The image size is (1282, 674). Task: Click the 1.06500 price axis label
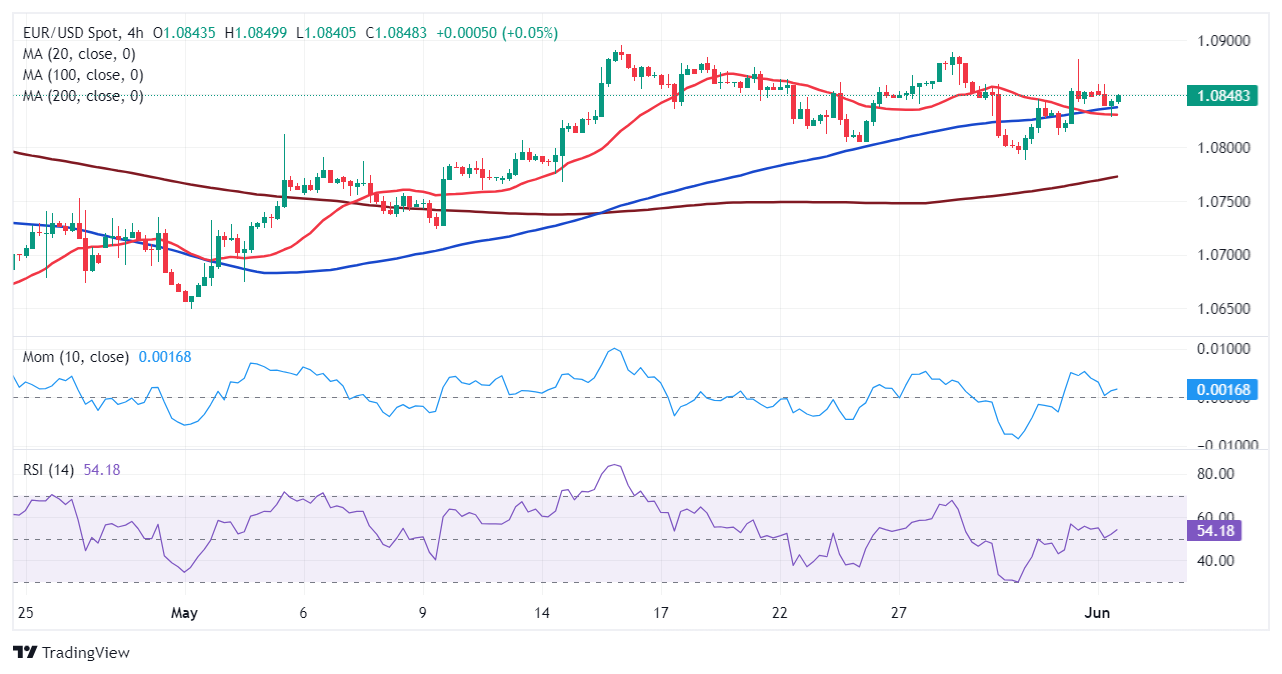[x=1222, y=309]
